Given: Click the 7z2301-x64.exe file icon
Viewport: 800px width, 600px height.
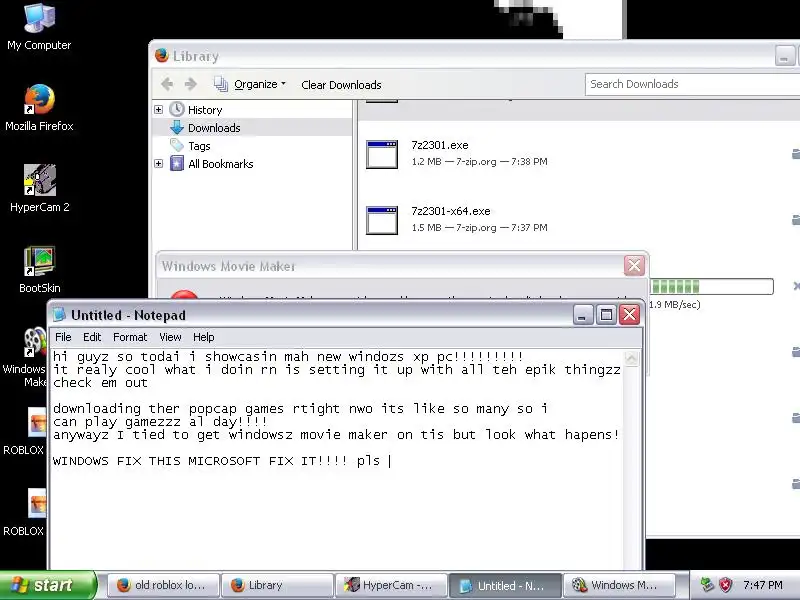Looking at the screenshot, I should [x=382, y=220].
